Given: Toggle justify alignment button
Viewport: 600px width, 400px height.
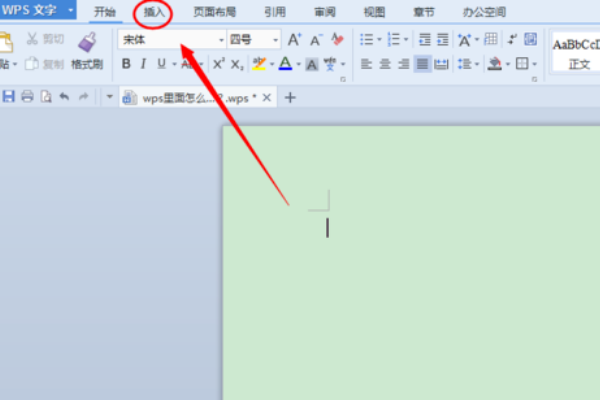Looking at the screenshot, I should 423,64.
